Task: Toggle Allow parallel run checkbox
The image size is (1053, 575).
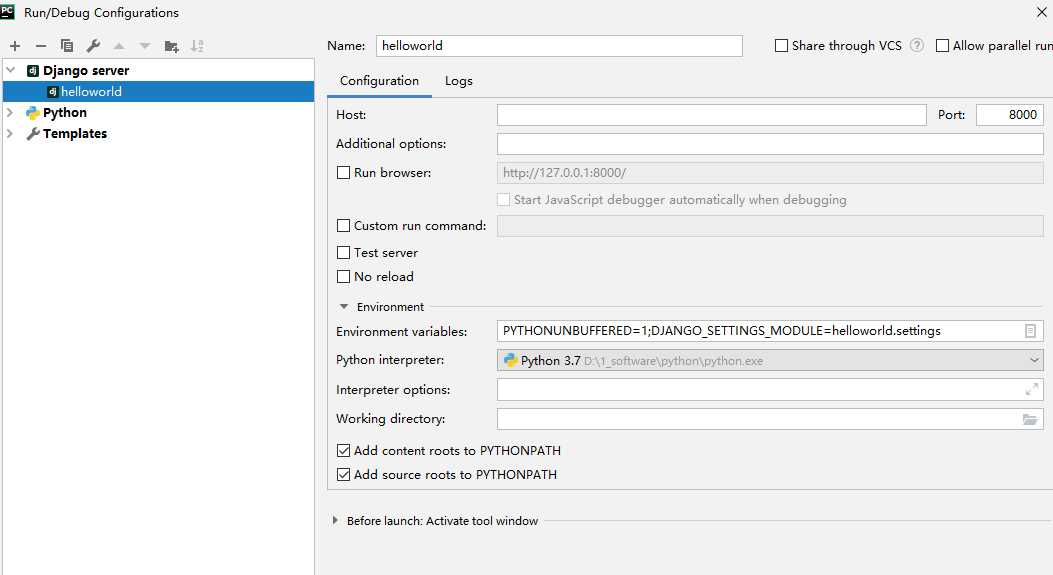Action: coord(942,46)
